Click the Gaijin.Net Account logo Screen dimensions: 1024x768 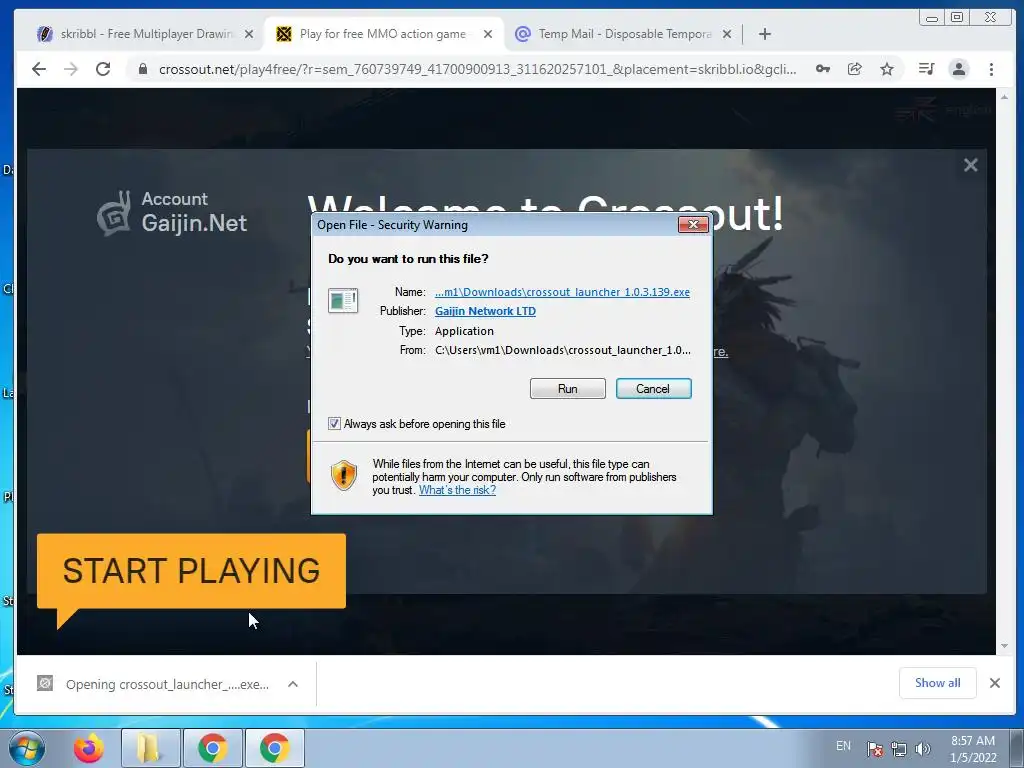pyautogui.click(x=172, y=213)
